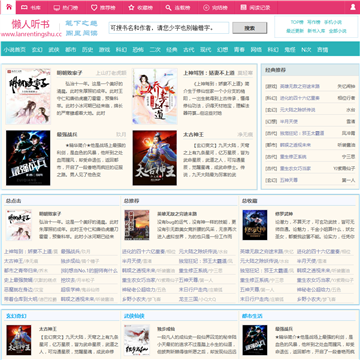The width and height of the screenshot is (360, 360).
Task: Select the 鬼怪 category
Action: tap(290, 50)
